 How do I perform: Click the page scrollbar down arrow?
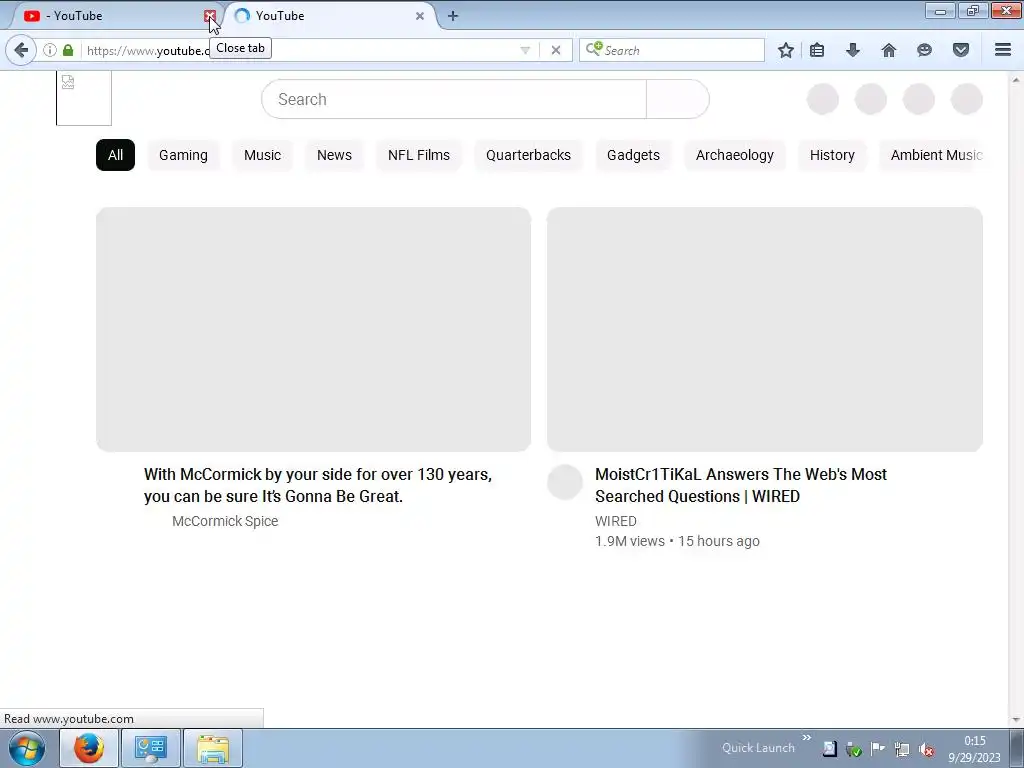tap(1016, 720)
